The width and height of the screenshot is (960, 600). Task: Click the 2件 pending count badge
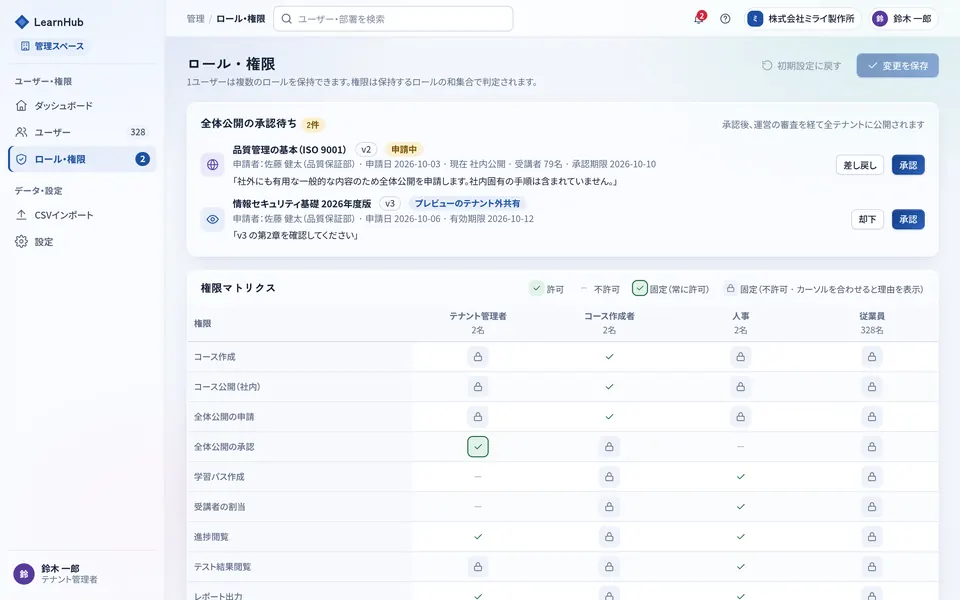312,124
